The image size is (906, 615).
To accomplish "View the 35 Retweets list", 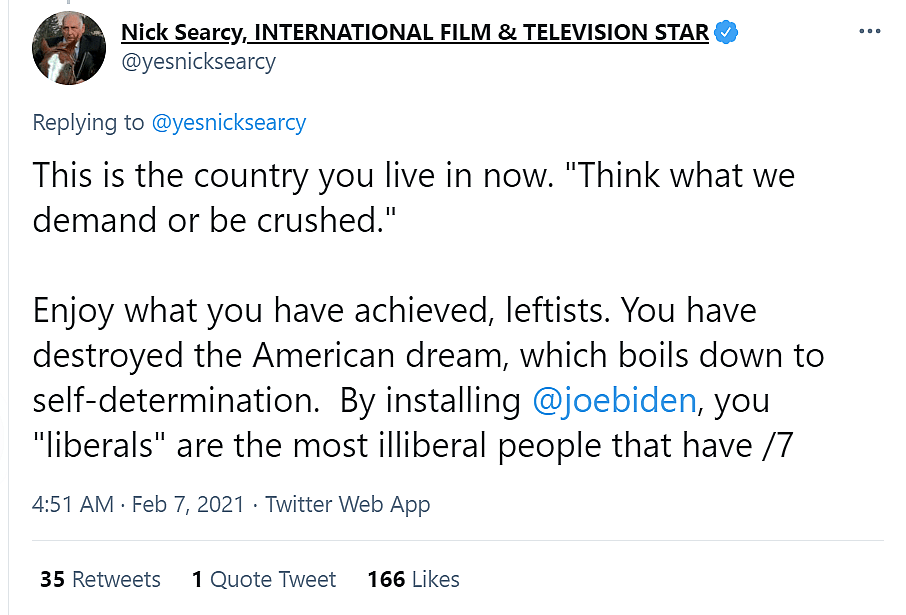I will tap(100, 579).
